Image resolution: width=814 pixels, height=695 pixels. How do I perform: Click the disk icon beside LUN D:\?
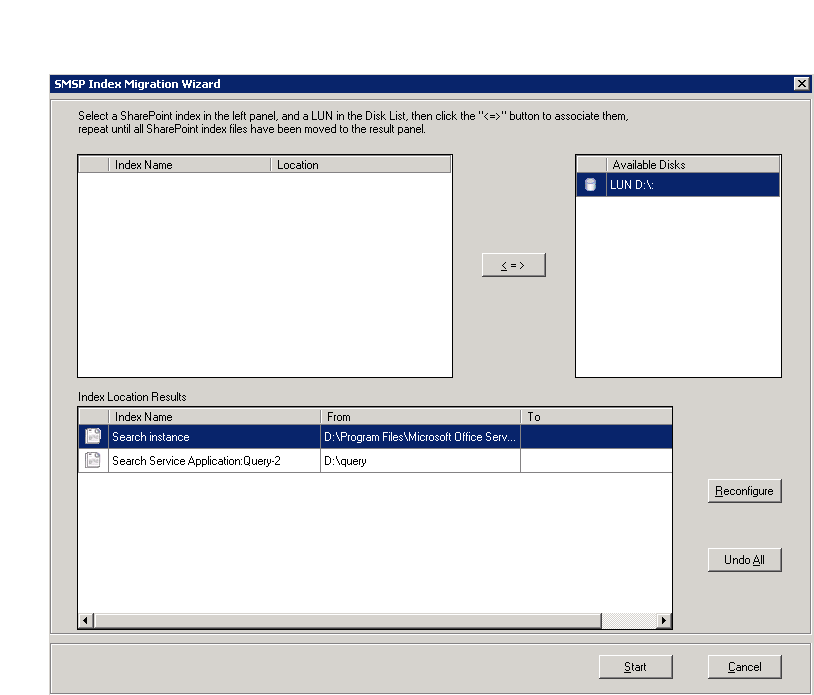(590, 185)
